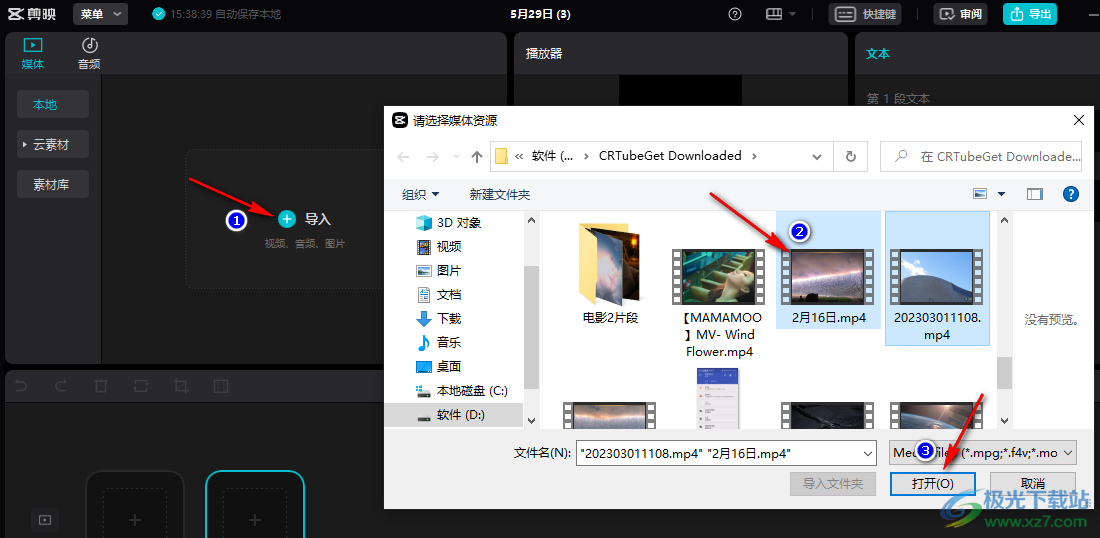Switch to the Audio tab
The image size is (1100, 538).
pyautogui.click(x=89, y=53)
